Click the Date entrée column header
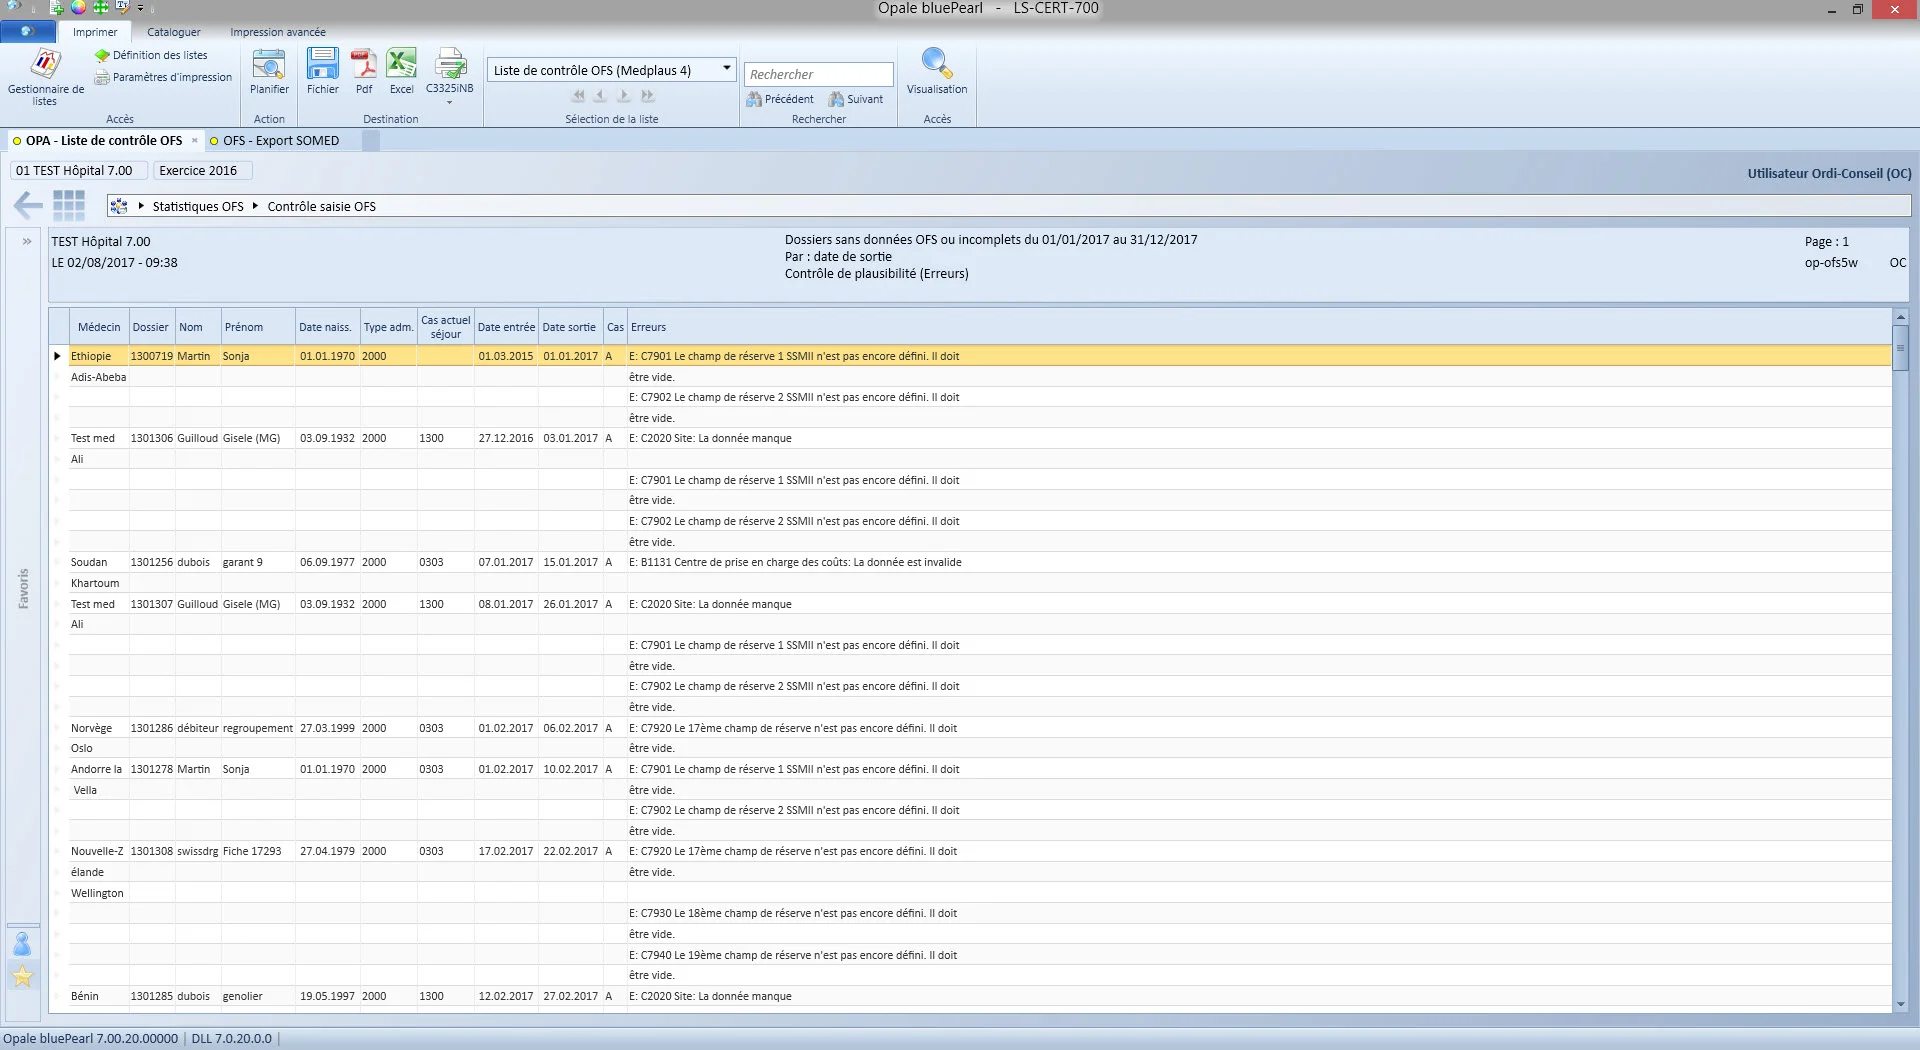The width and height of the screenshot is (1920, 1050). (x=506, y=327)
